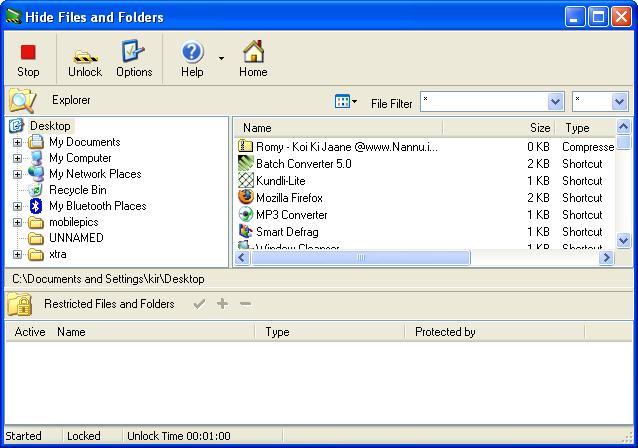
Task: Click the My Computer icon in tree
Action: click(36, 158)
